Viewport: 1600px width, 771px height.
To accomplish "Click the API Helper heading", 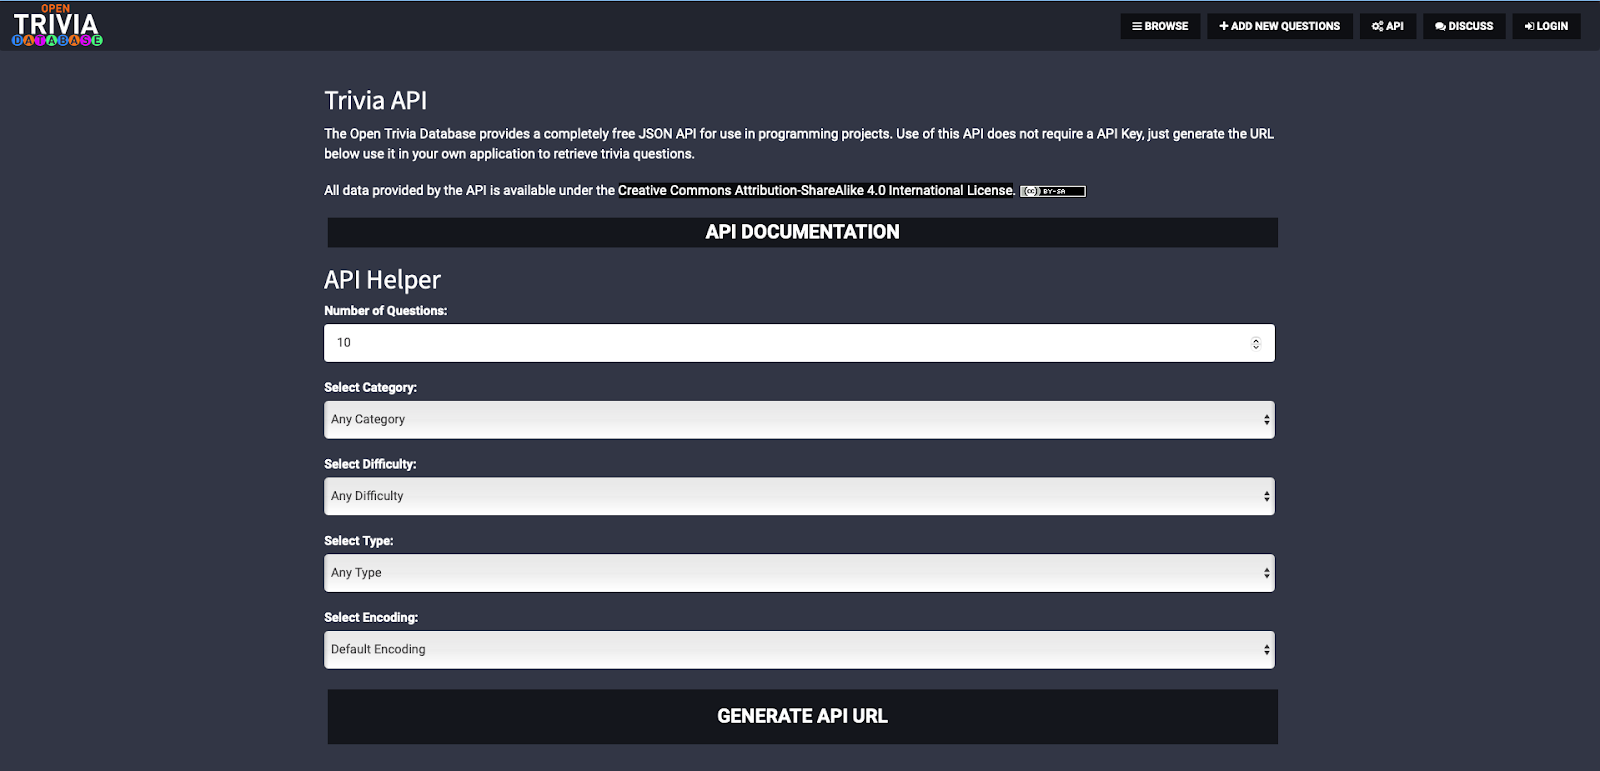I will pos(382,280).
